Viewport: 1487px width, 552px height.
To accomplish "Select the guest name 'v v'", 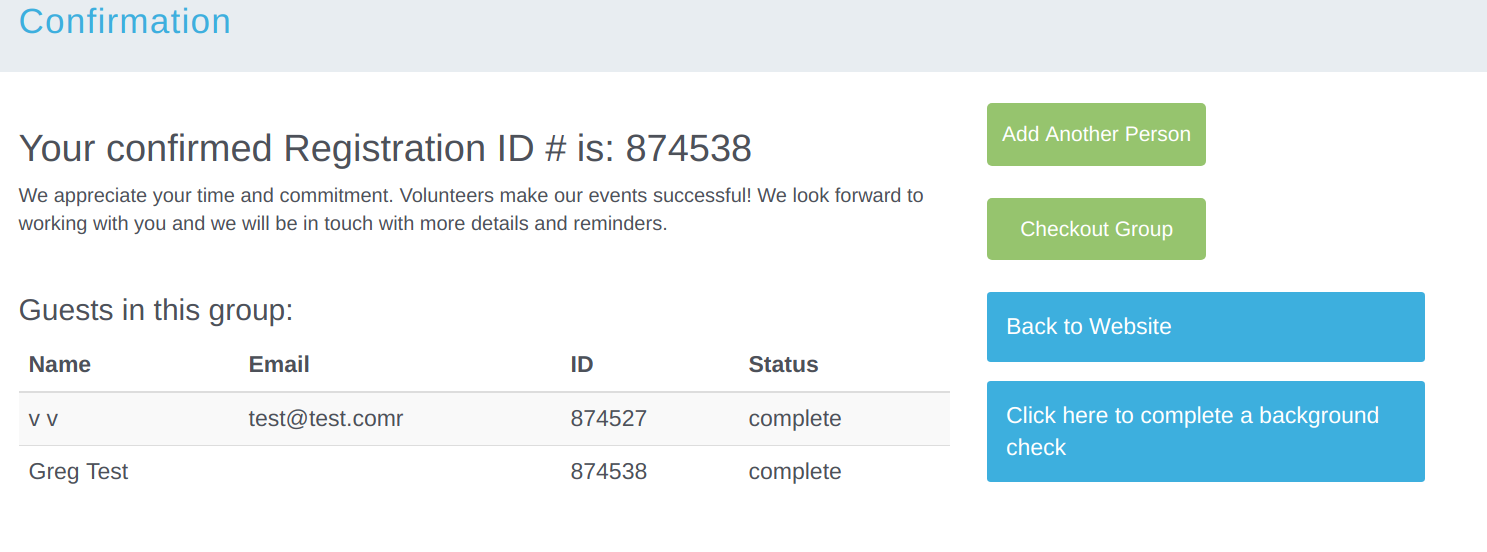I will point(44,419).
